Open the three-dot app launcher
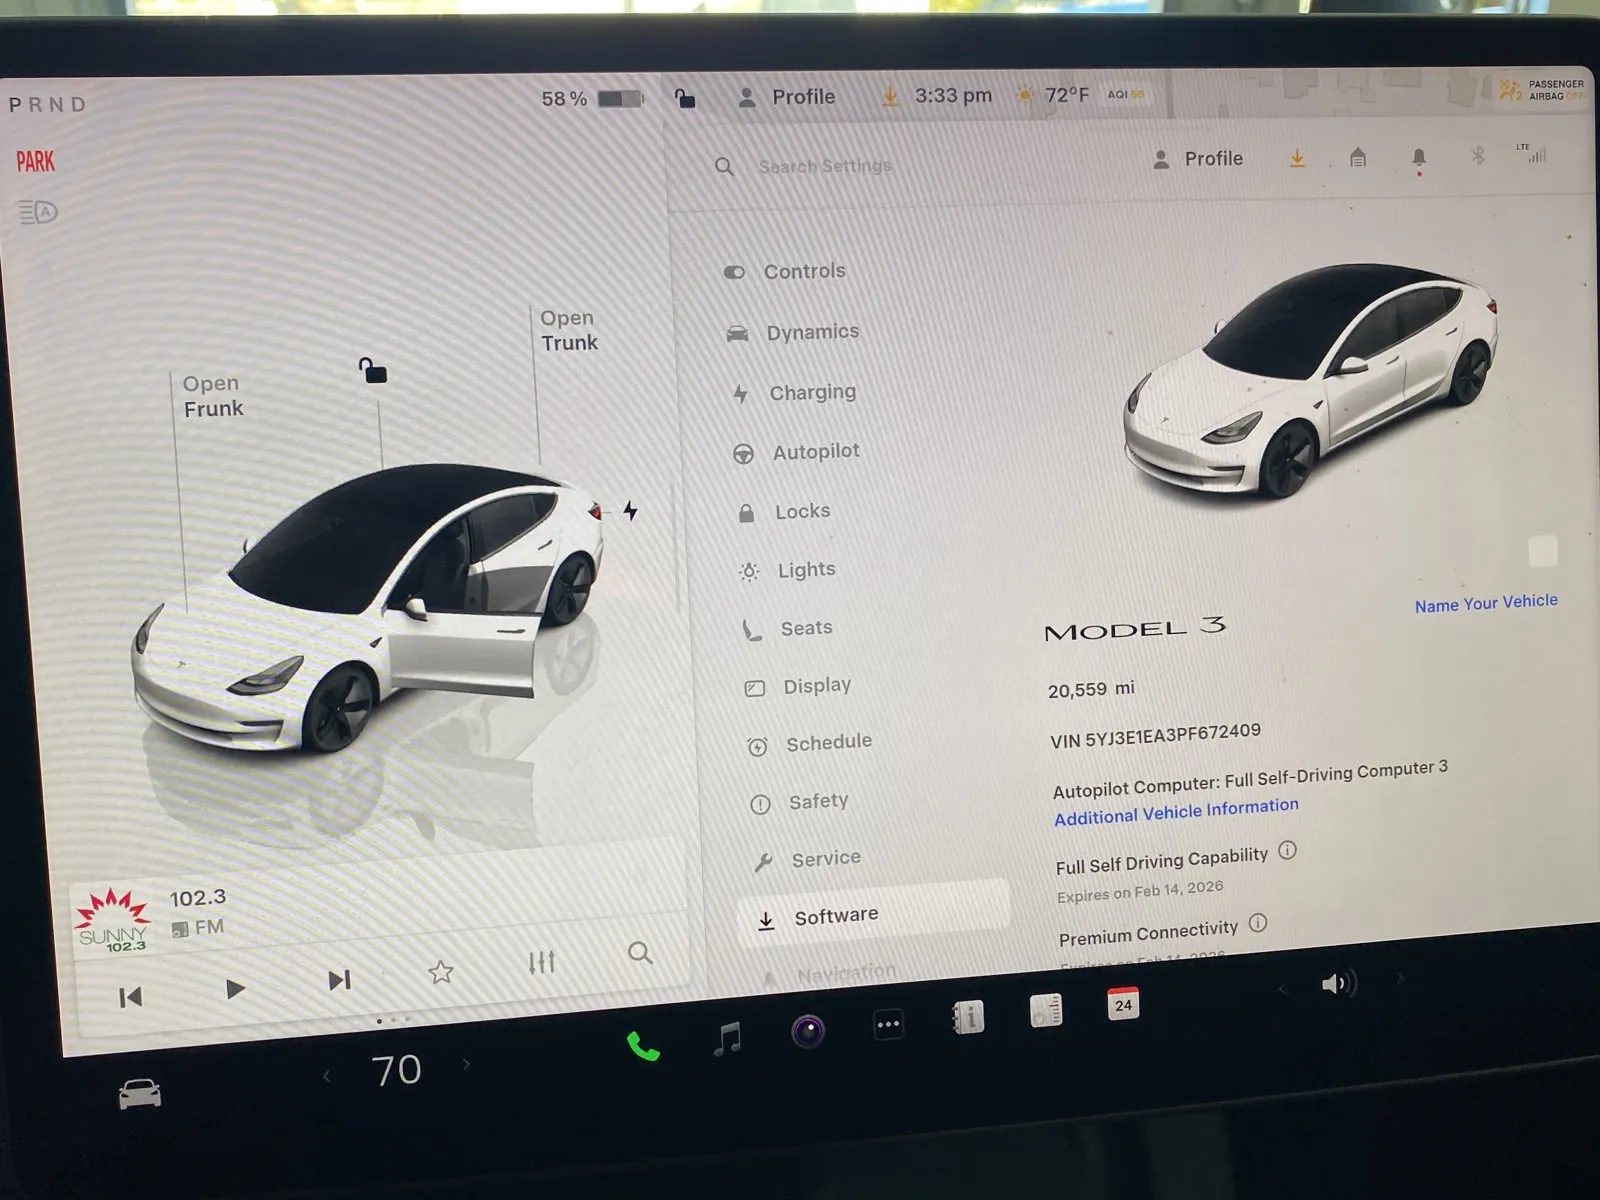This screenshot has width=1600, height=1200. pos(888,1024)
